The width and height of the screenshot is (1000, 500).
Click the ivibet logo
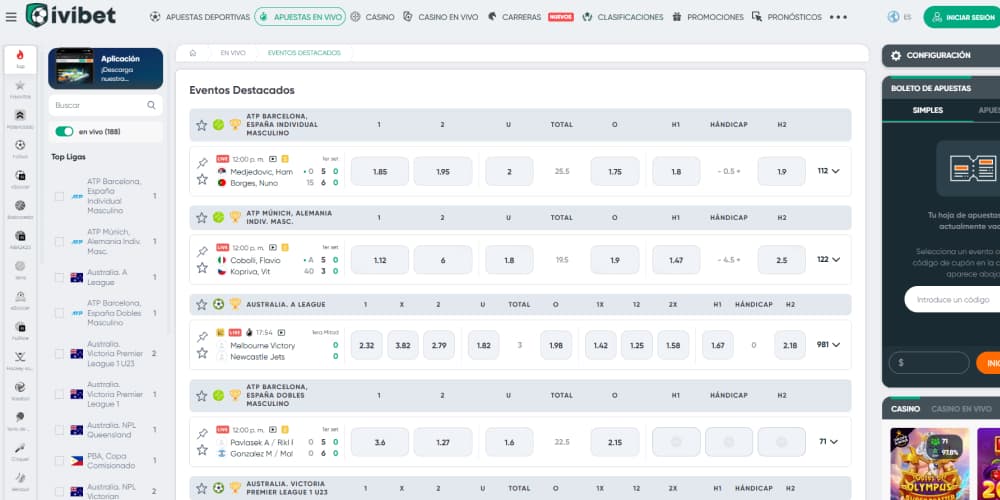point(70,15)
